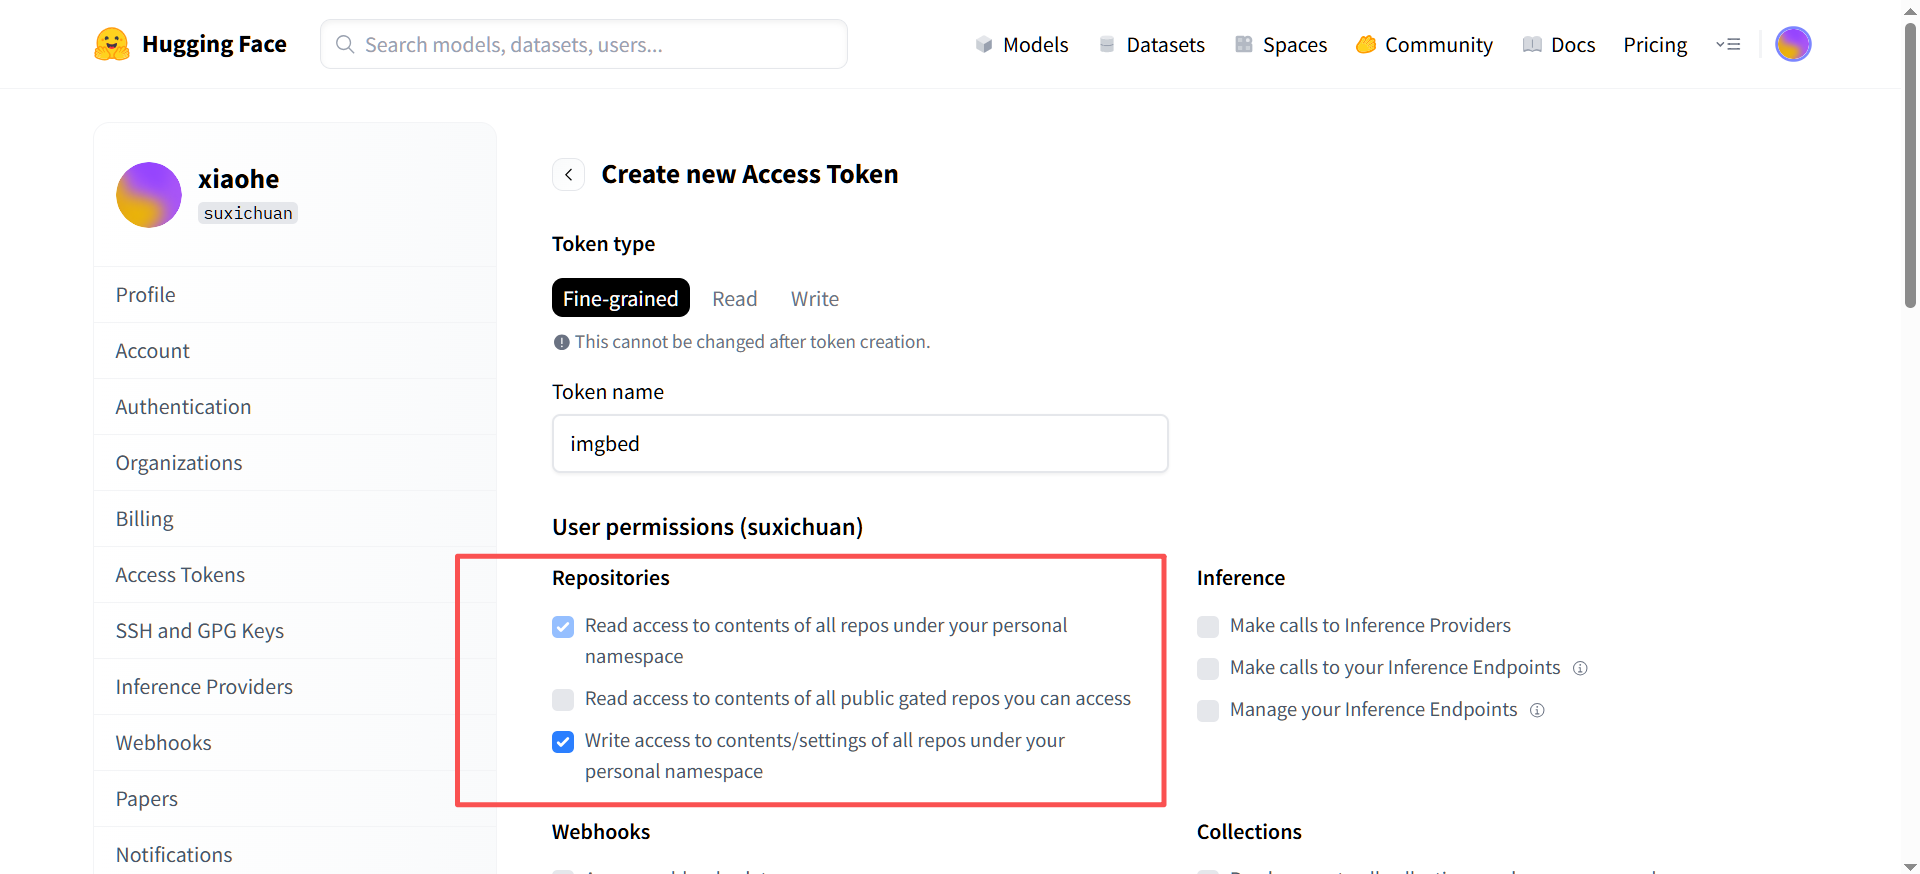
Task: Click the Community hands icon
Action: click(x=1366, y=44)
